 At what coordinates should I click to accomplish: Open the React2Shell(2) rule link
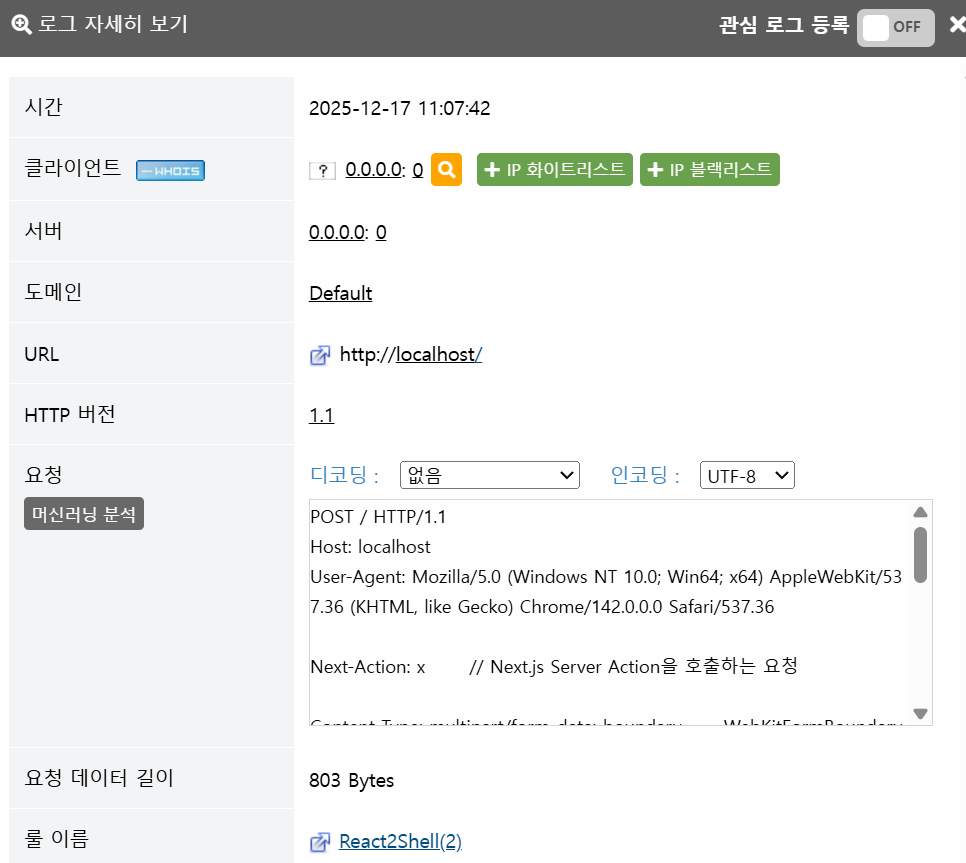tap(400, 841)
